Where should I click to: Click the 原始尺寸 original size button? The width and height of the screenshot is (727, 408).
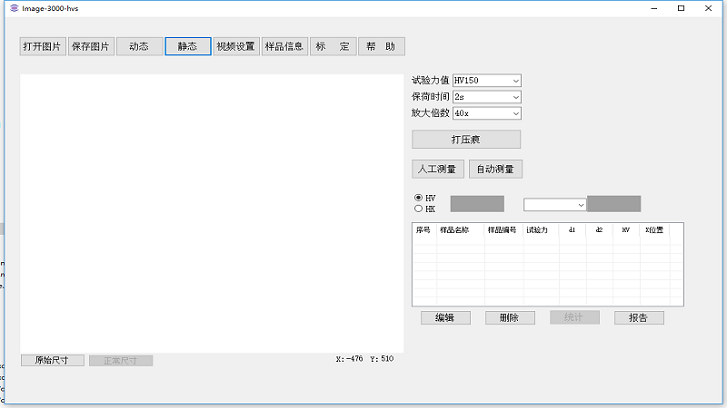[52, 360]
